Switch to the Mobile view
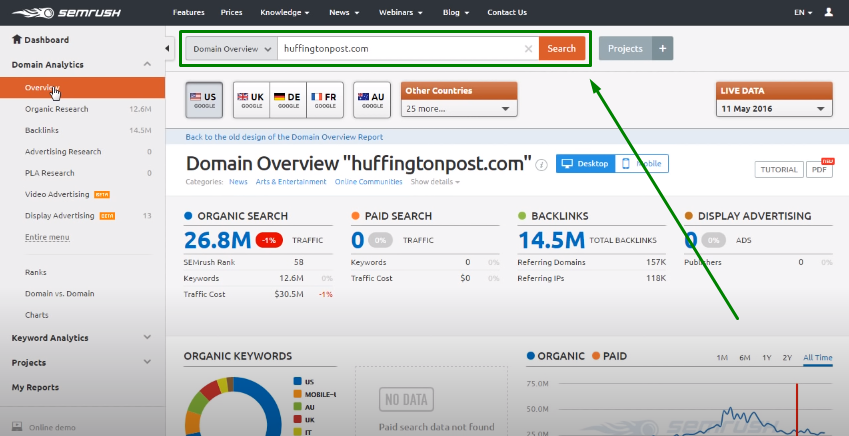Image resolution: width=849 pixels, height=436 pixels. tap(640, 164)
